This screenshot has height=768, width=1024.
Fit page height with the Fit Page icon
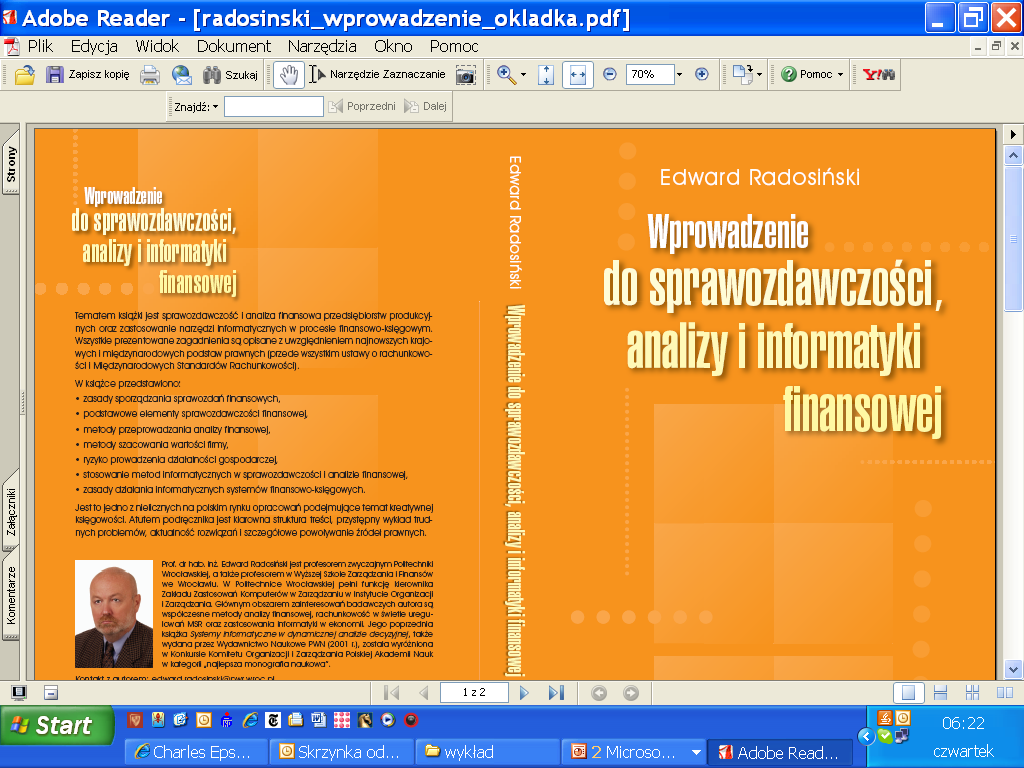coord(546,74)
